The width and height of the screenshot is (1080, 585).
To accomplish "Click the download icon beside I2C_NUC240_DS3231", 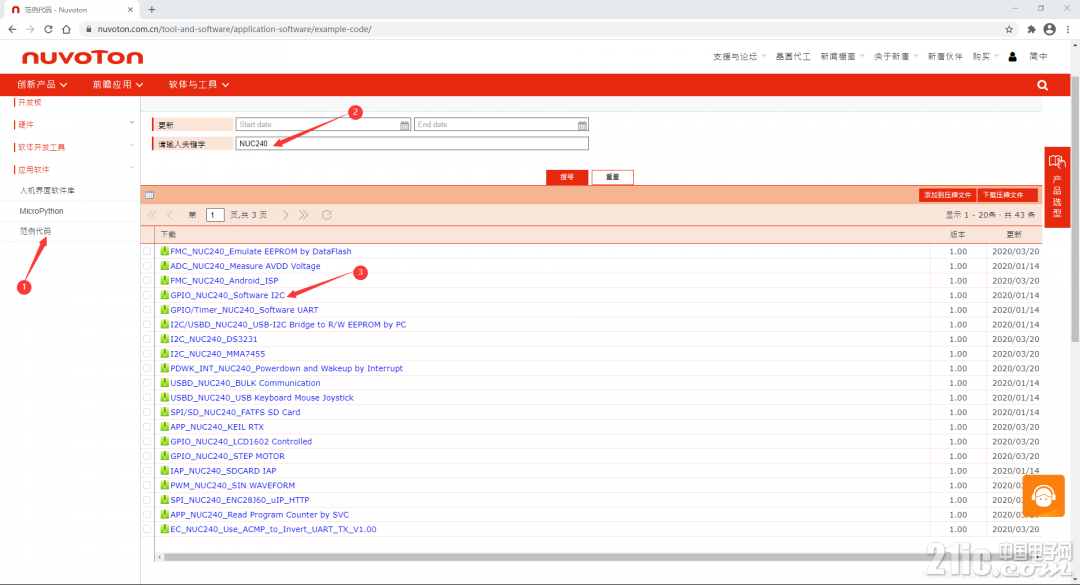I will pyautogui.click(x=165, y=339).
